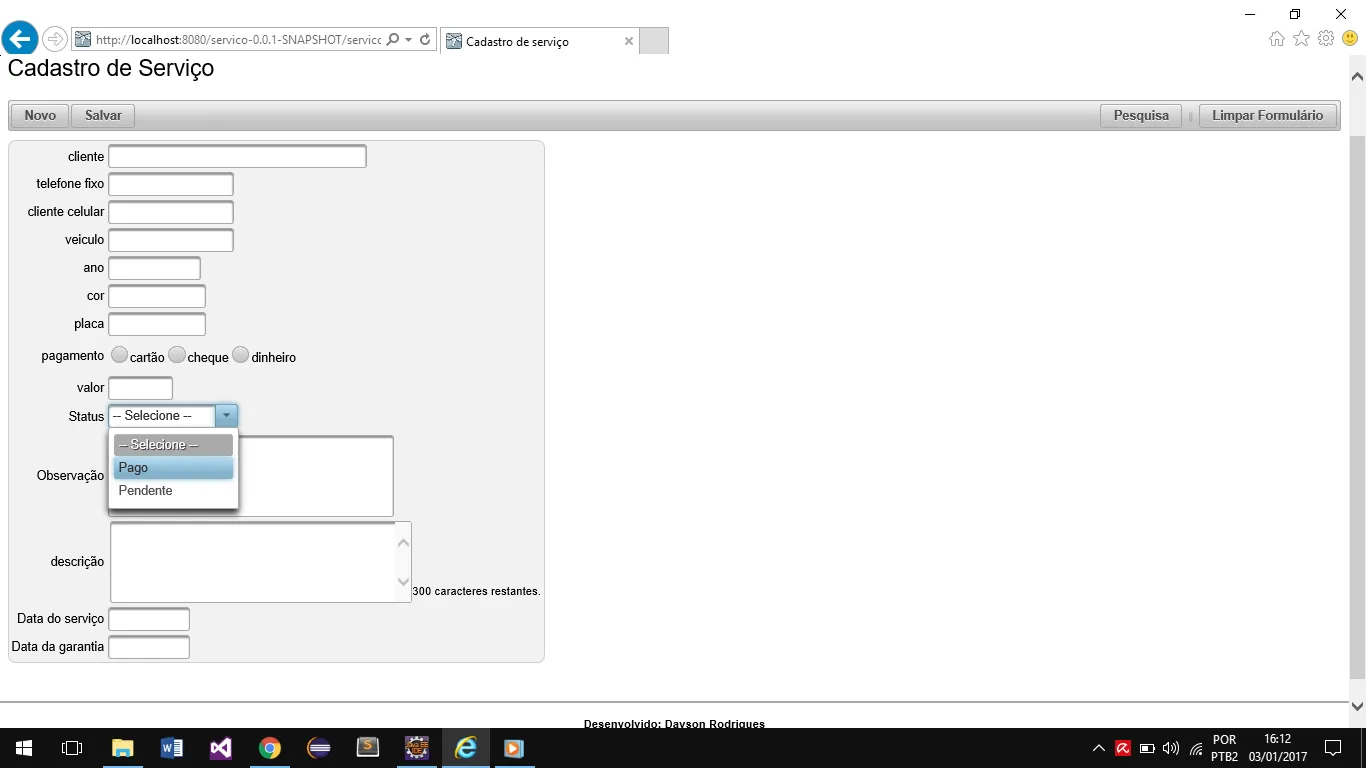
Task: Focus the descrição text area
Action: coord(261,562)
